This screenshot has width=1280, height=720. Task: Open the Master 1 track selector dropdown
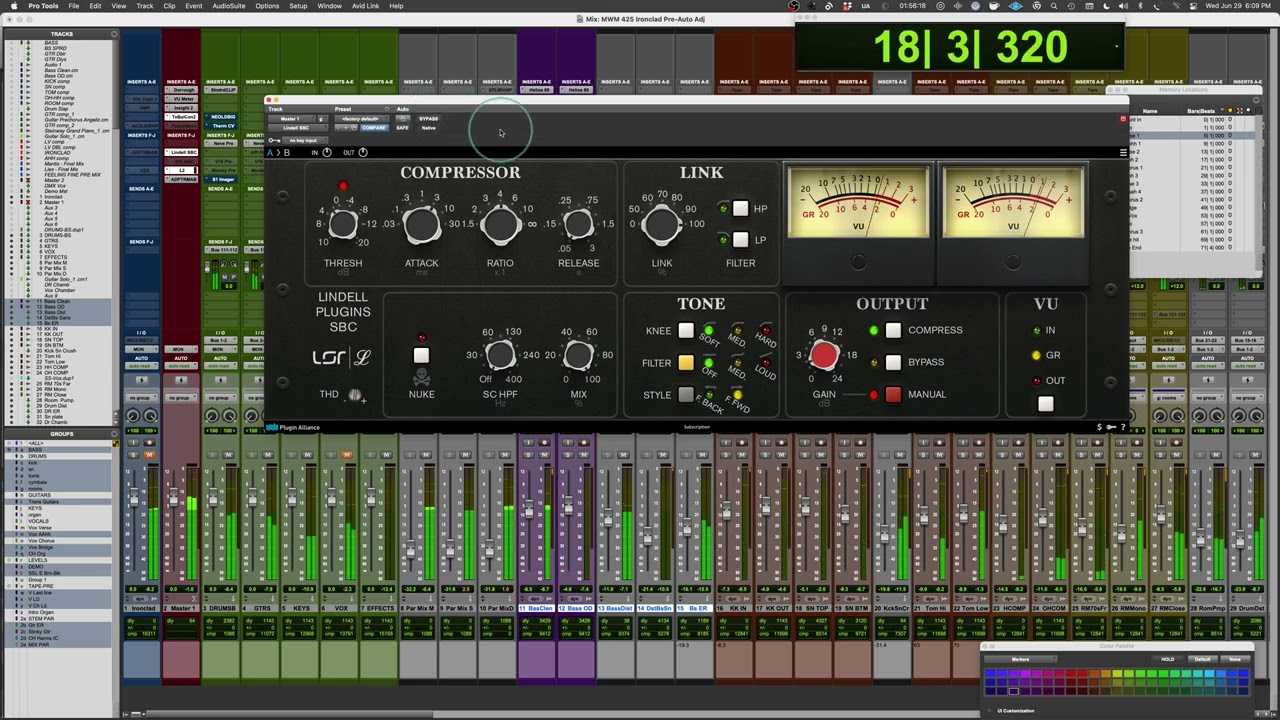(x=292, y=119)
